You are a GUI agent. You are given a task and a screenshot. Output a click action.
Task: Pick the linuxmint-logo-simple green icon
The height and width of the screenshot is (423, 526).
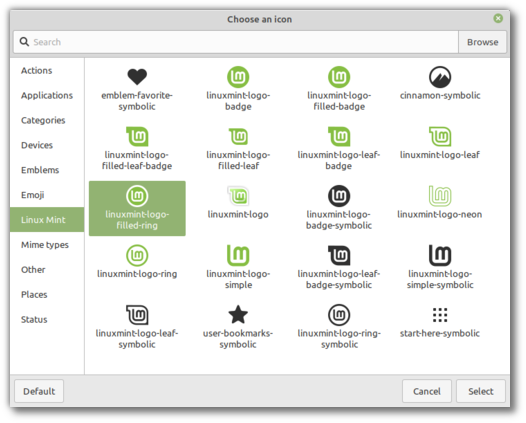238,255
